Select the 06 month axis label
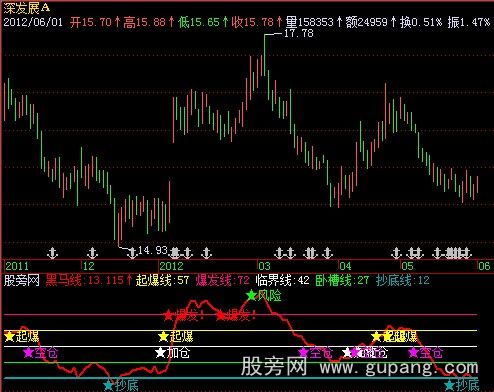494x392 pixels. click(x=484, y=266)
